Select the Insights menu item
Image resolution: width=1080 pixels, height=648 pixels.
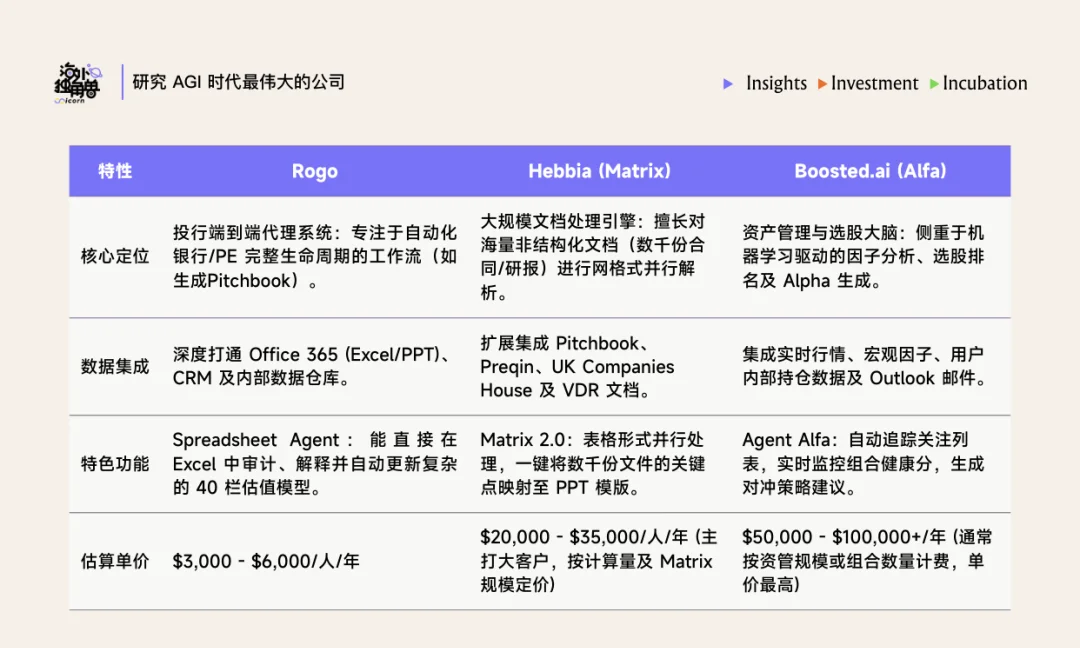click(x=775, y=84)
